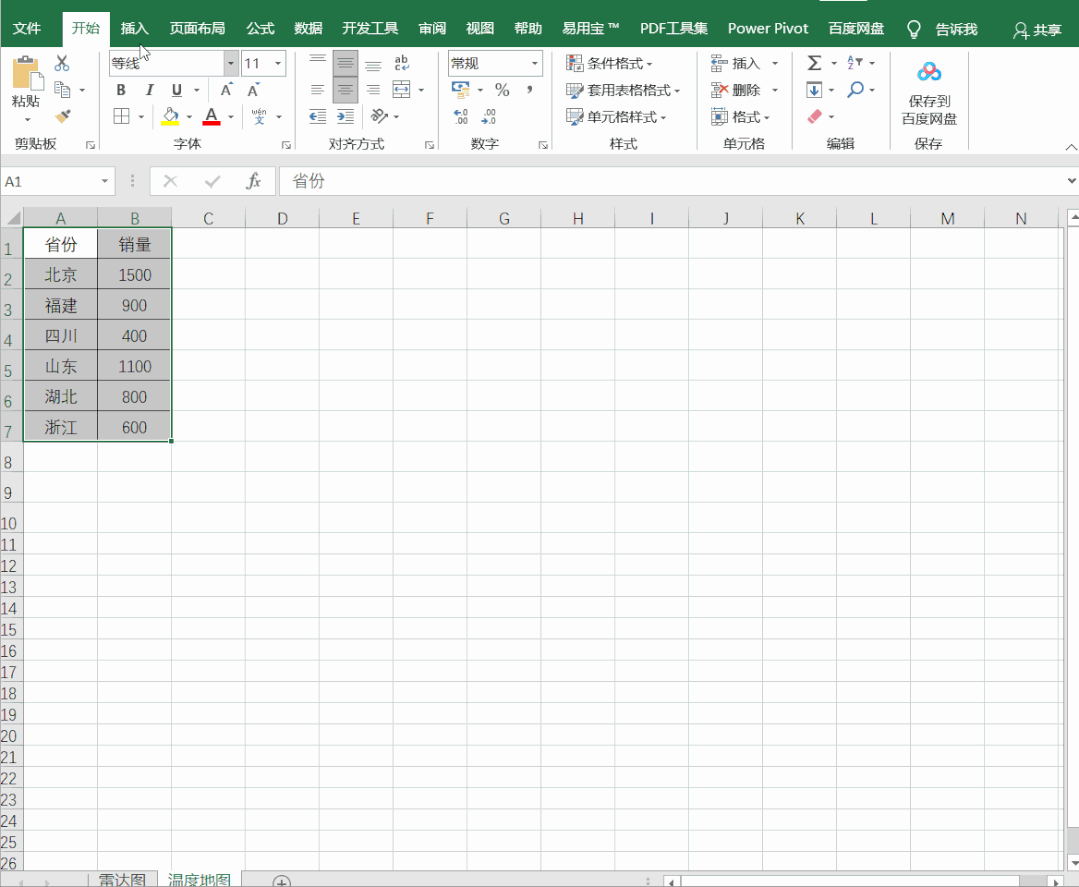
Task: Click 删除 cells button
Action: point(735,90)
